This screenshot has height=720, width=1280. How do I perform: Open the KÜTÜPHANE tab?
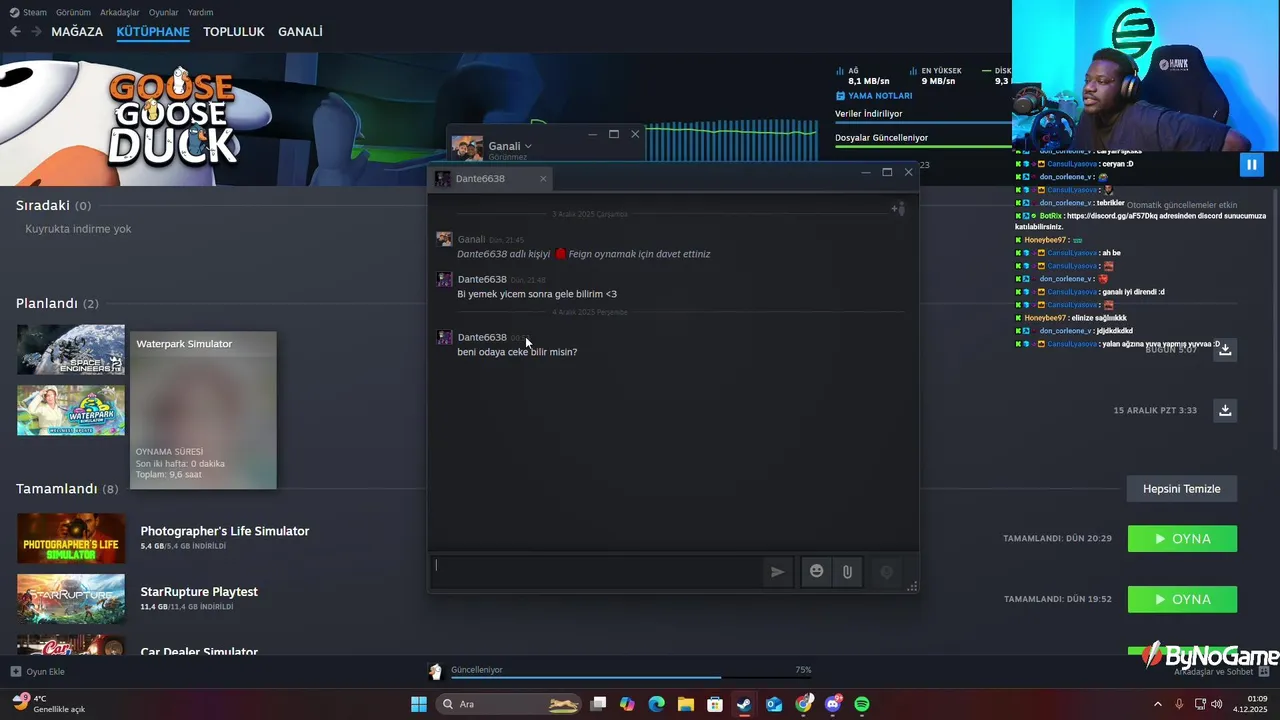[x=153, y=32]
